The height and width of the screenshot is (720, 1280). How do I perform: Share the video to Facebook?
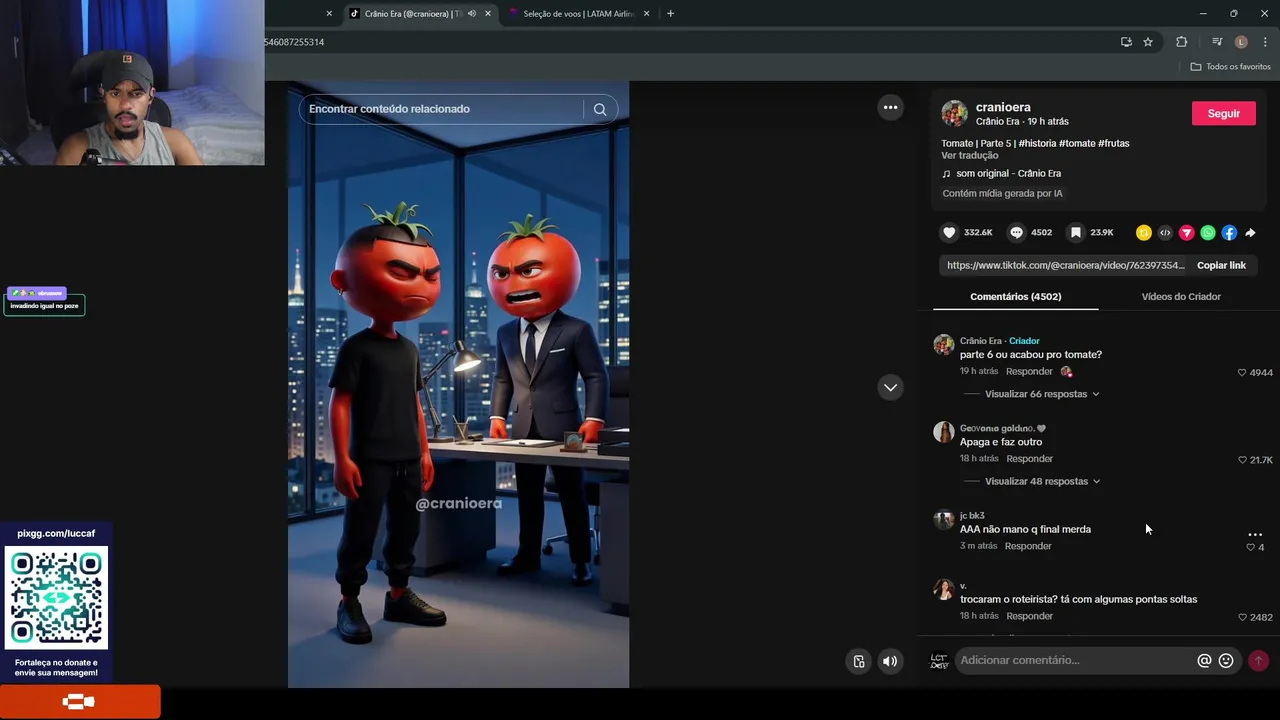pyautogui.click(x=1229, y=233)
